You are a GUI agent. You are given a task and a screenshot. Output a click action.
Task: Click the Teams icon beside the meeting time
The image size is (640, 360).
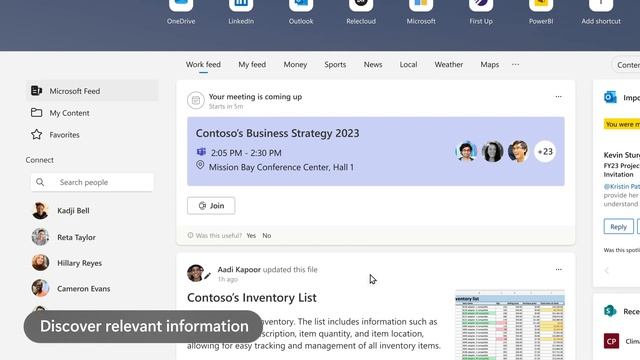[201, 152]
